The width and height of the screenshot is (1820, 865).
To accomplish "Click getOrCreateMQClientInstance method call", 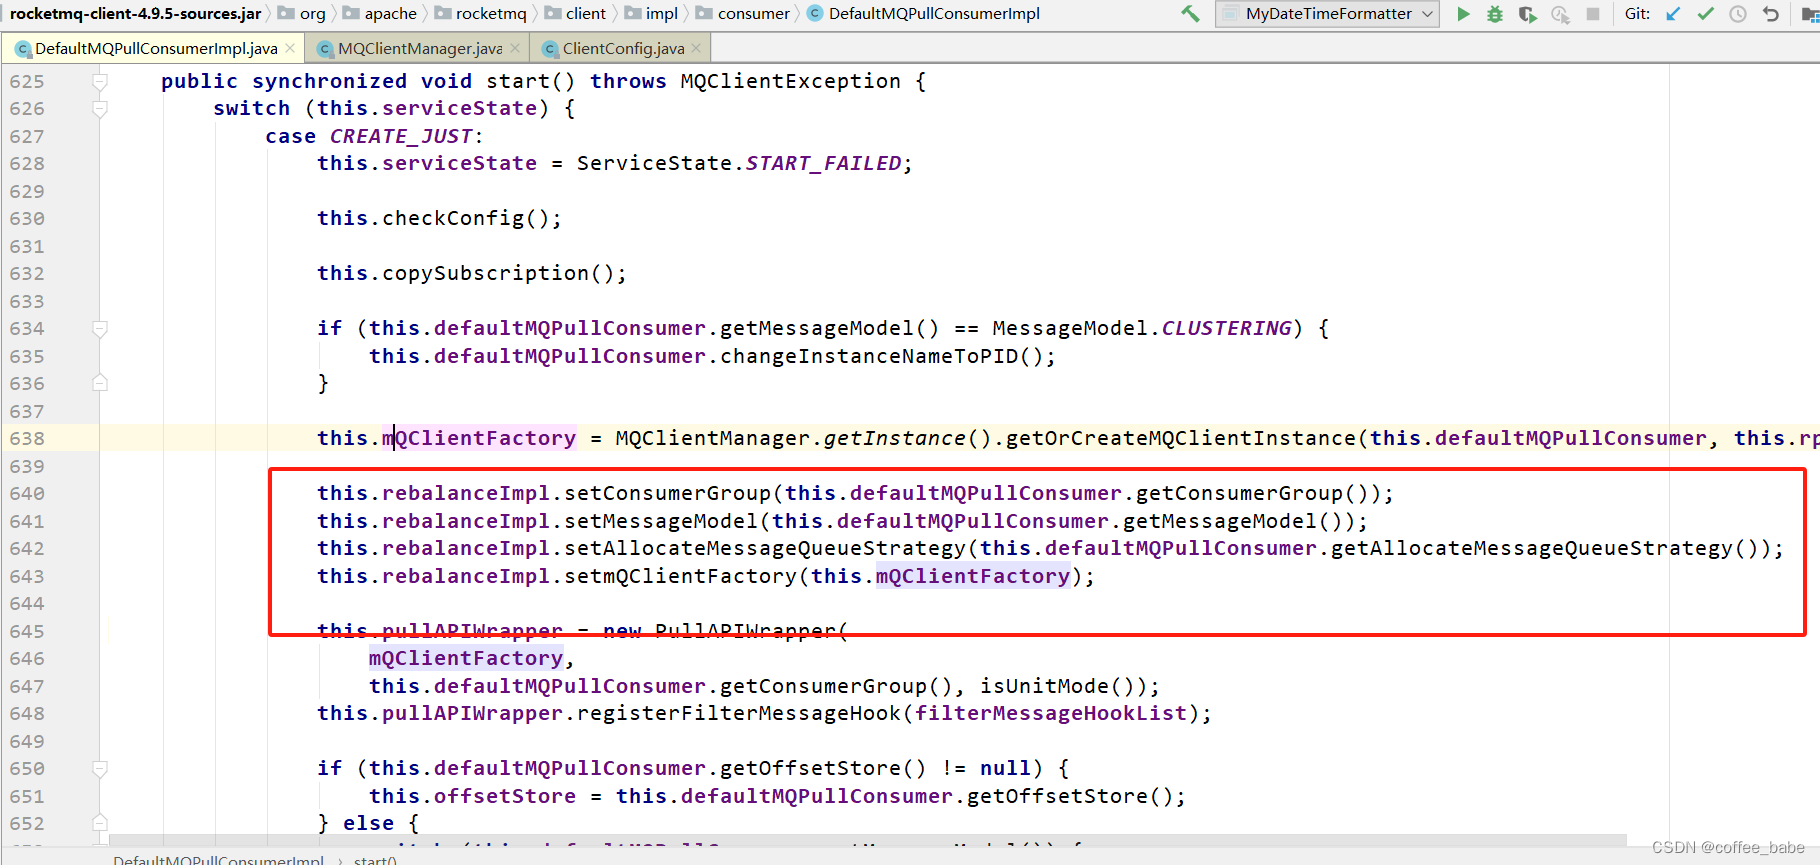I will coord(1181,438).
